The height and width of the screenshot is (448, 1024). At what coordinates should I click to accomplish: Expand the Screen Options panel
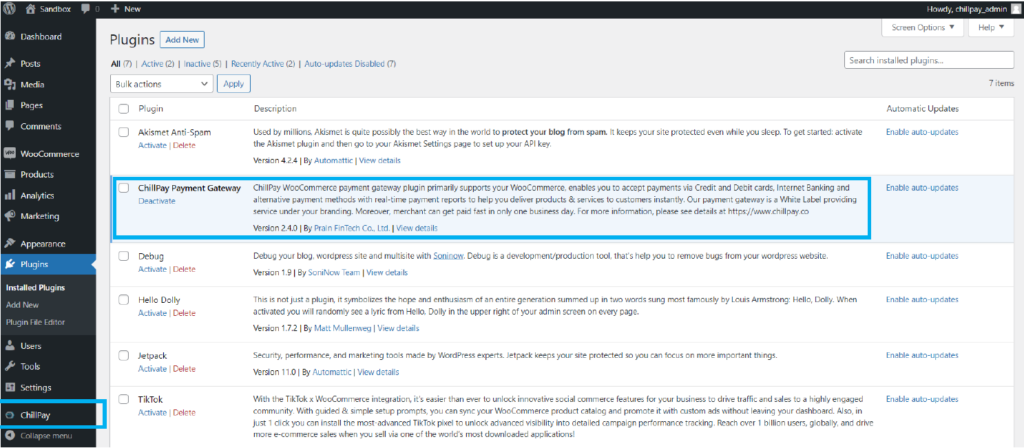[x=922, y=27]
